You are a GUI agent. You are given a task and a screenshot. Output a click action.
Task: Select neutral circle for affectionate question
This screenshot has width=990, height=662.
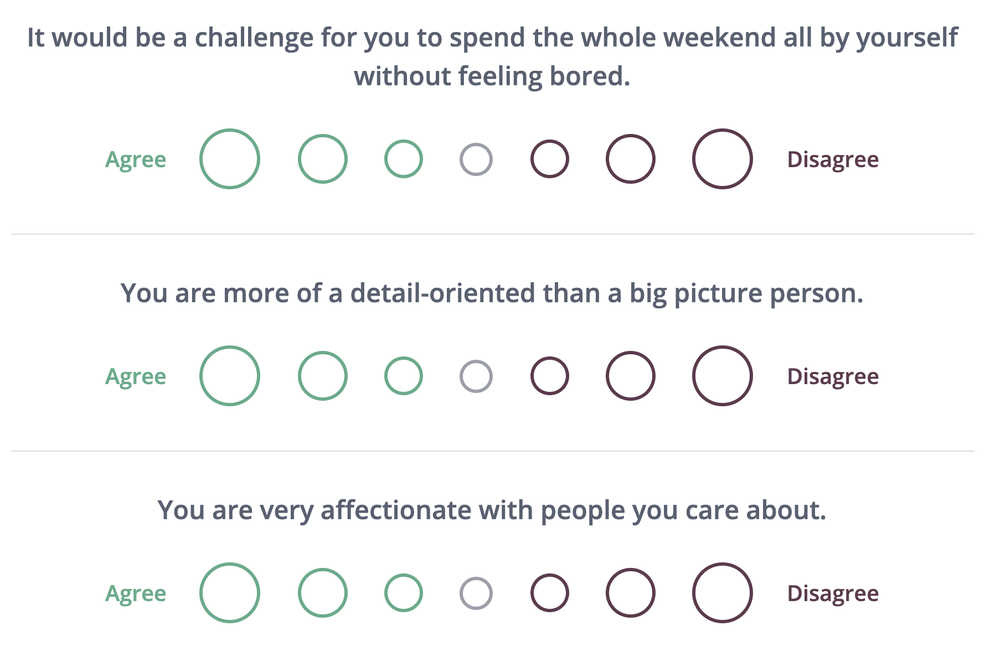click(x=476, y=593)
